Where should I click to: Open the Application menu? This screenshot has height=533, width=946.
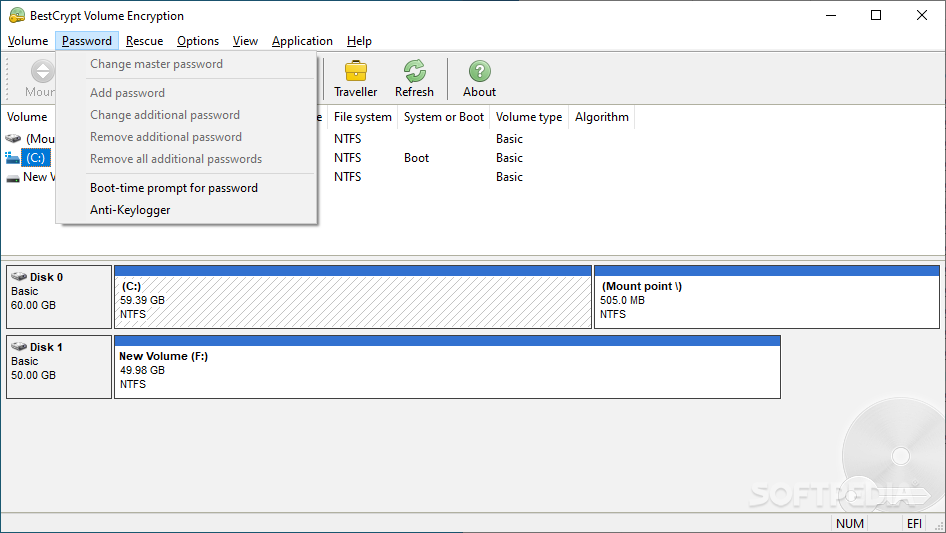[x=302, y=41]
